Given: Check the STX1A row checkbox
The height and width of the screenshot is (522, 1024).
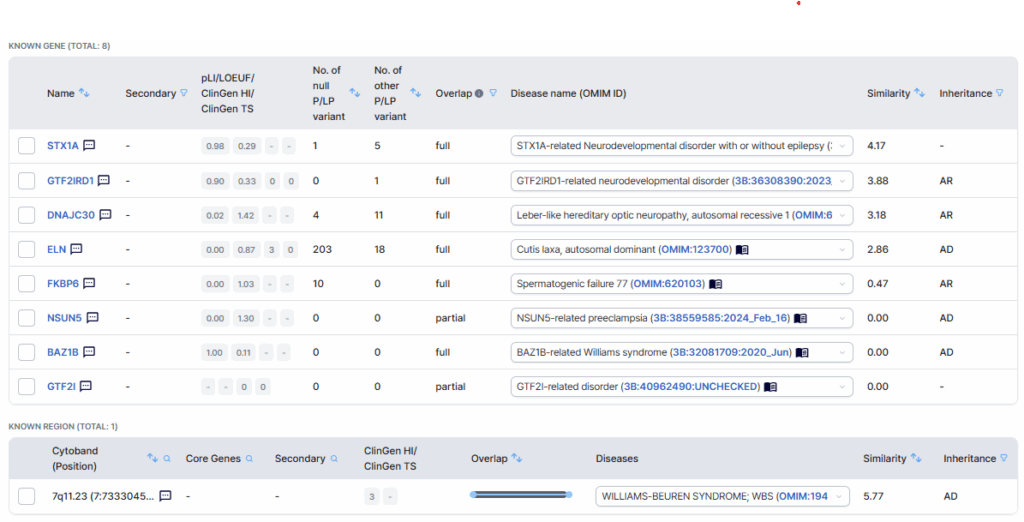Looking at the screenshot, I should coord(27,146).
